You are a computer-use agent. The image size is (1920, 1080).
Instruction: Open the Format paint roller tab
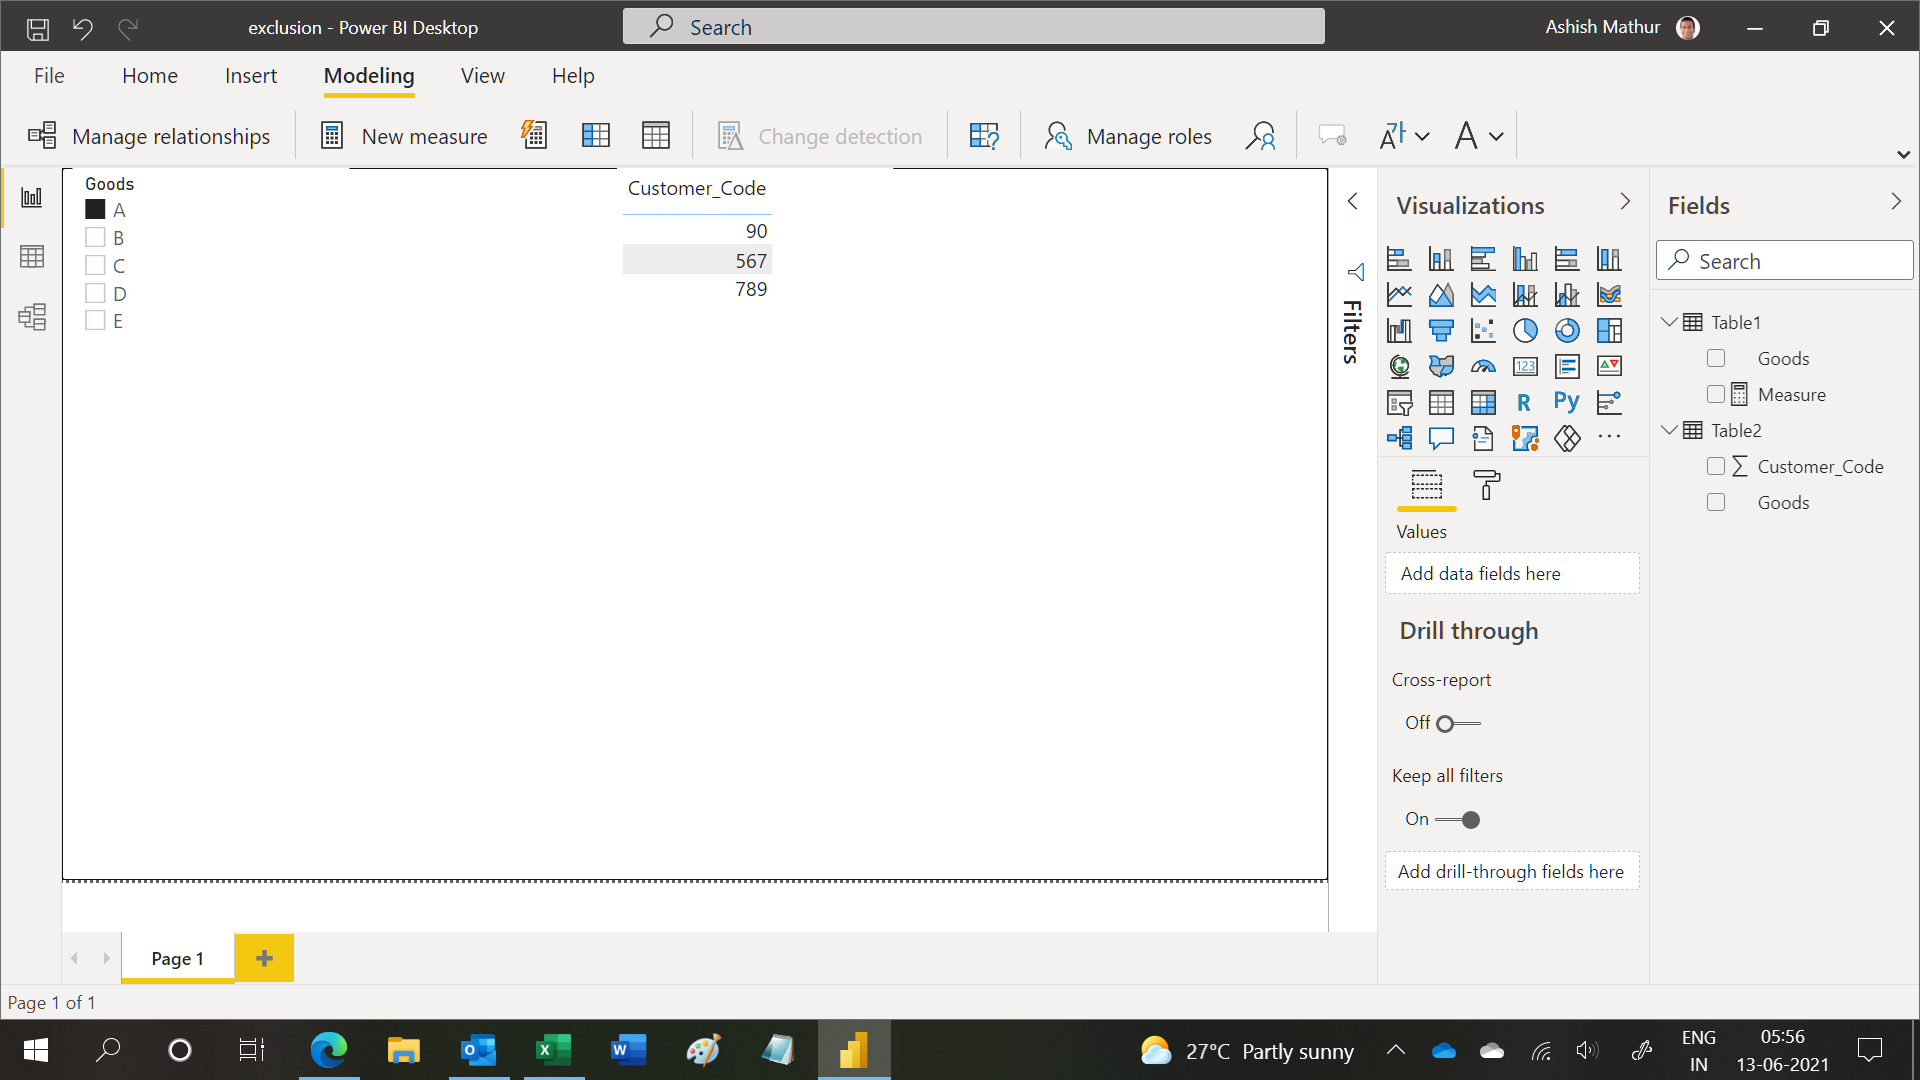[1487, 486]
